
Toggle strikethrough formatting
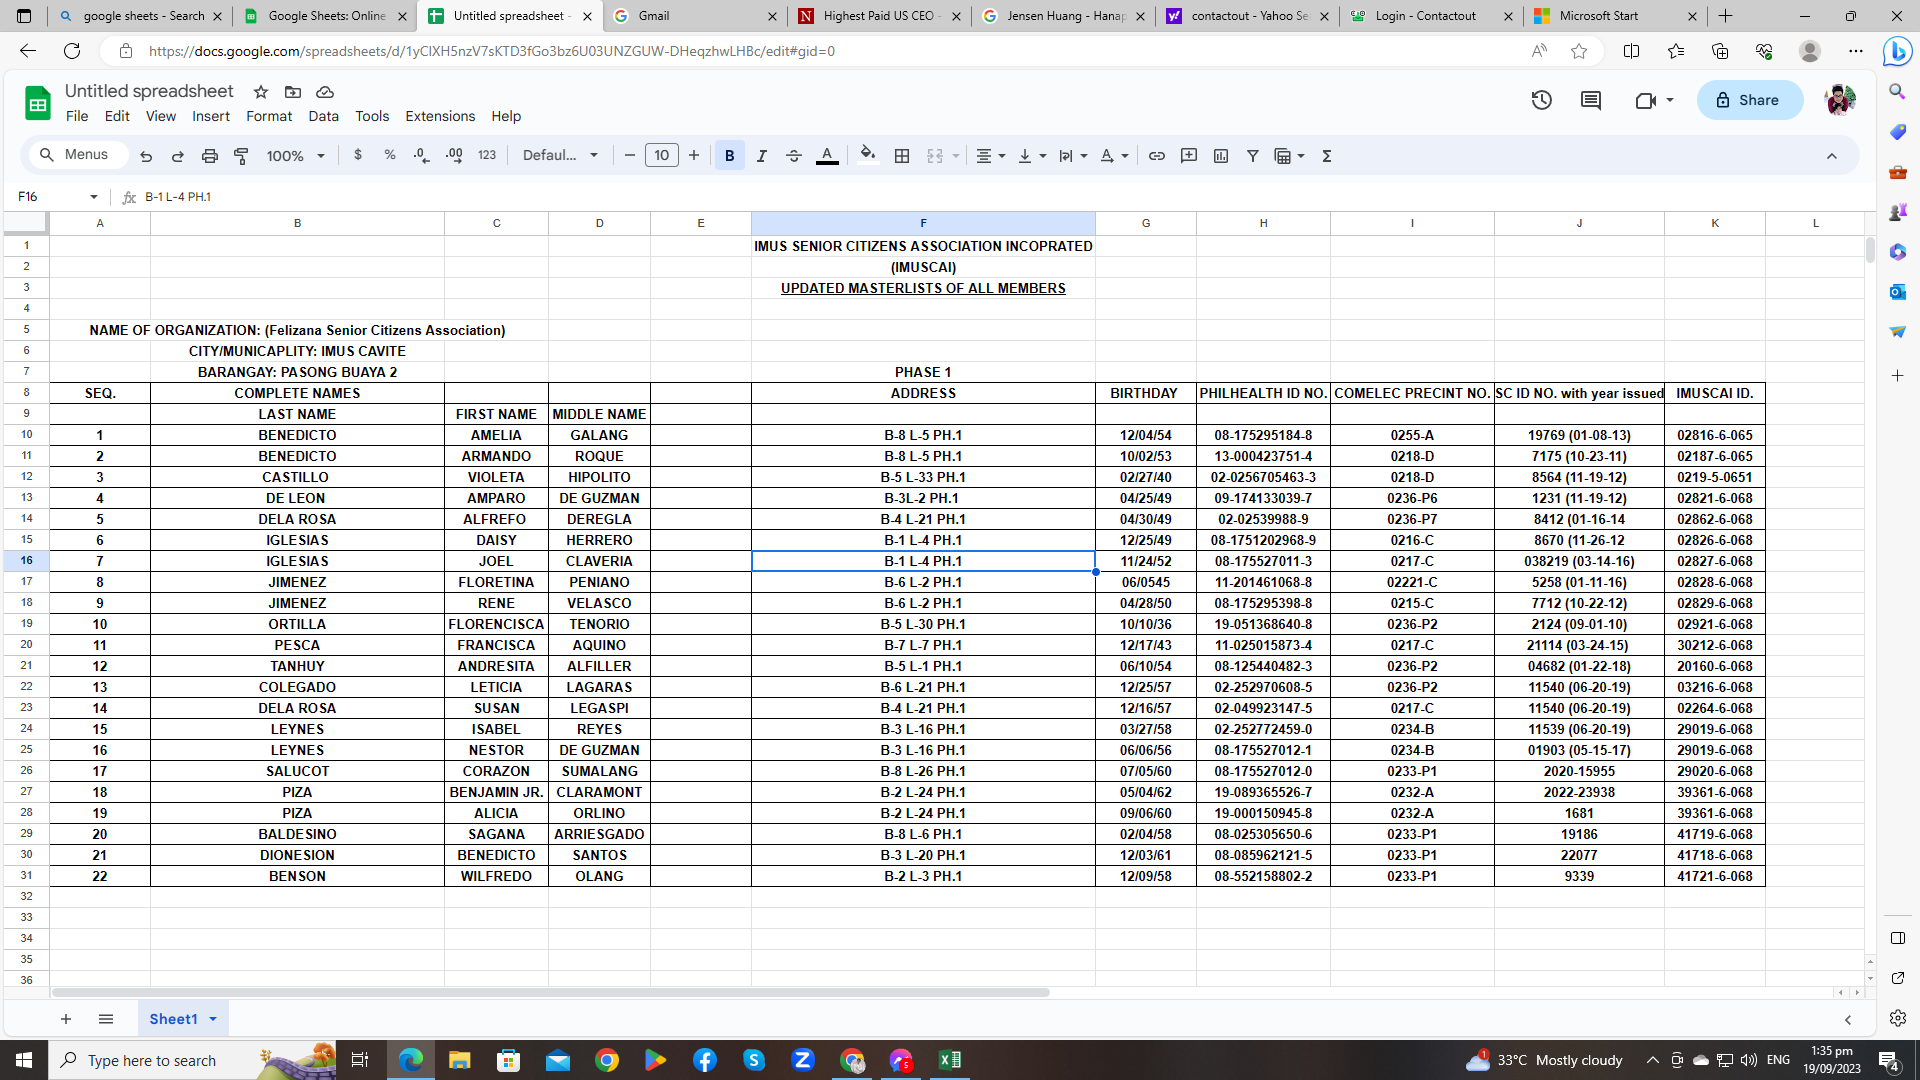pyautogui.click(x=794, y=156)
